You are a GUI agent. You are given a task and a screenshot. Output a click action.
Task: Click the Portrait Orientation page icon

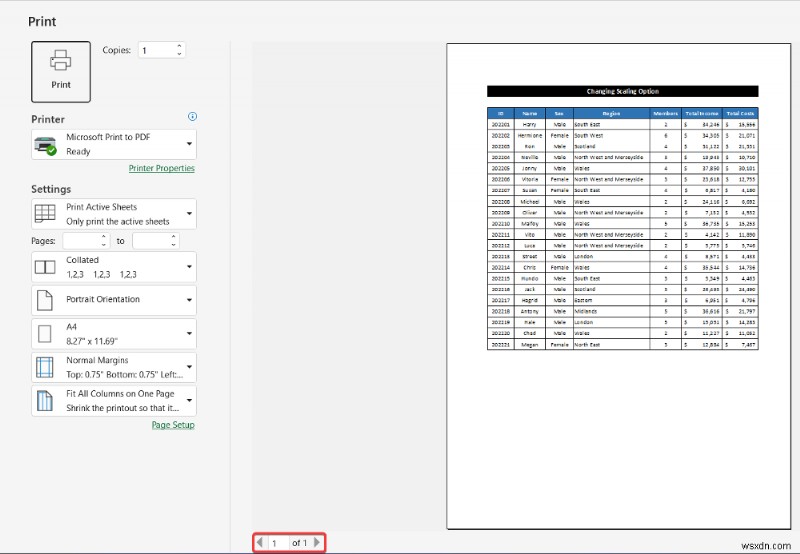click(x=45, y=300)
